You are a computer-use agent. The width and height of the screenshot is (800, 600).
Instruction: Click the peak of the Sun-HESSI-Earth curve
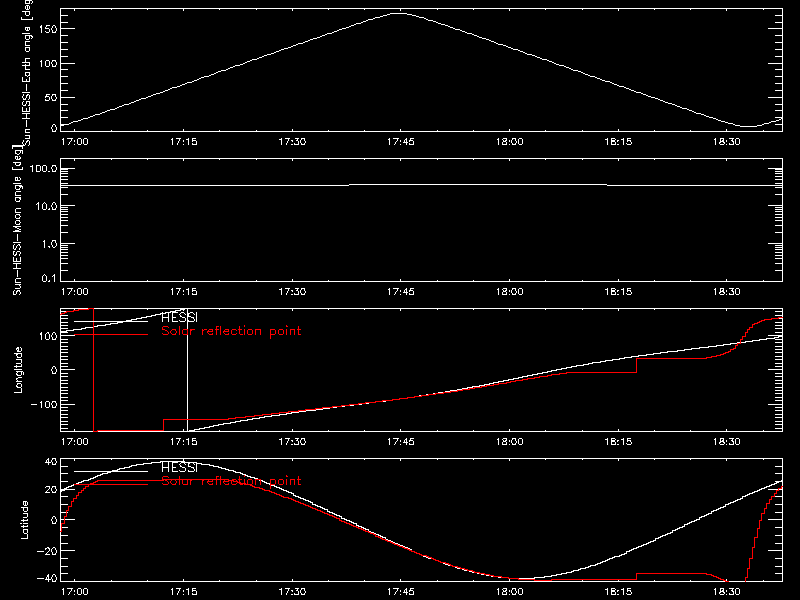click(x=398, y=14)
